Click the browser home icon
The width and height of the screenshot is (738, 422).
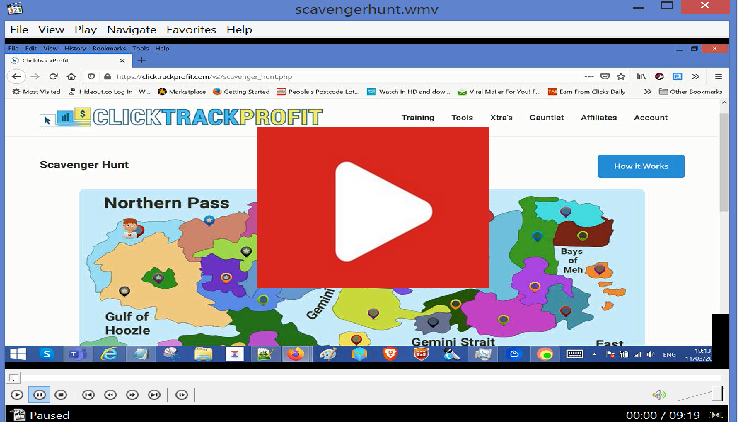(71, 76)
